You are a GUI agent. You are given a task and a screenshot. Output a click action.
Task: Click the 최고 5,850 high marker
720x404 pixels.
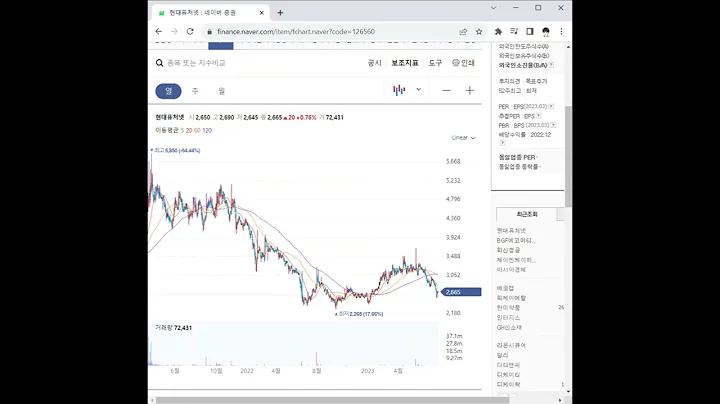pyautogui.click(x=175, y=150)
